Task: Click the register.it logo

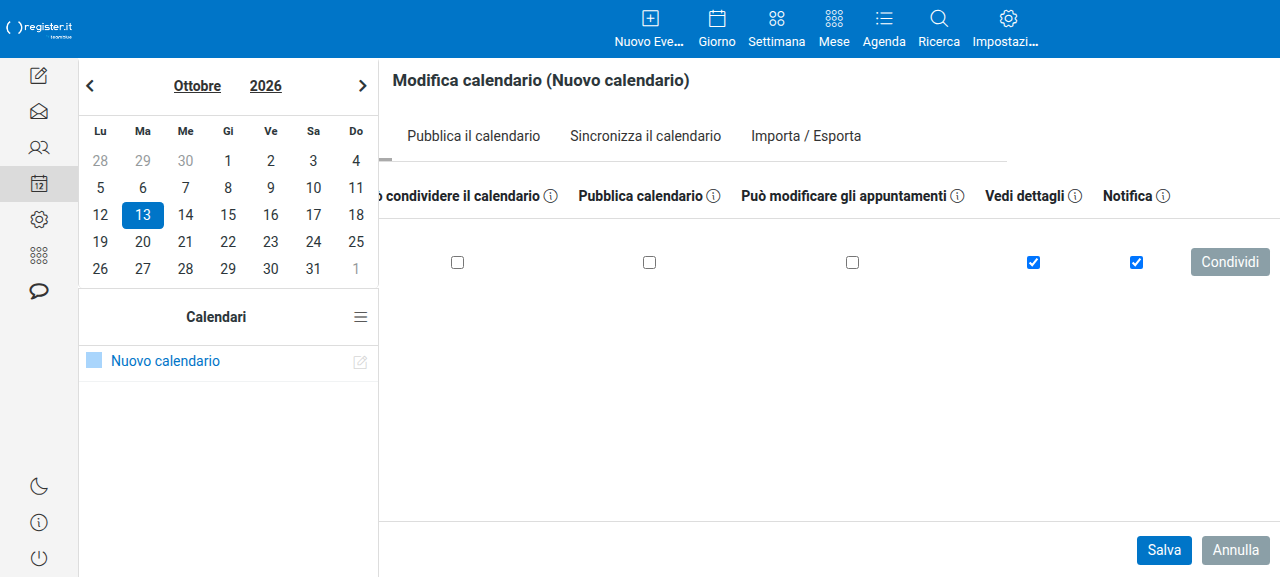Action: coord(39,29)
